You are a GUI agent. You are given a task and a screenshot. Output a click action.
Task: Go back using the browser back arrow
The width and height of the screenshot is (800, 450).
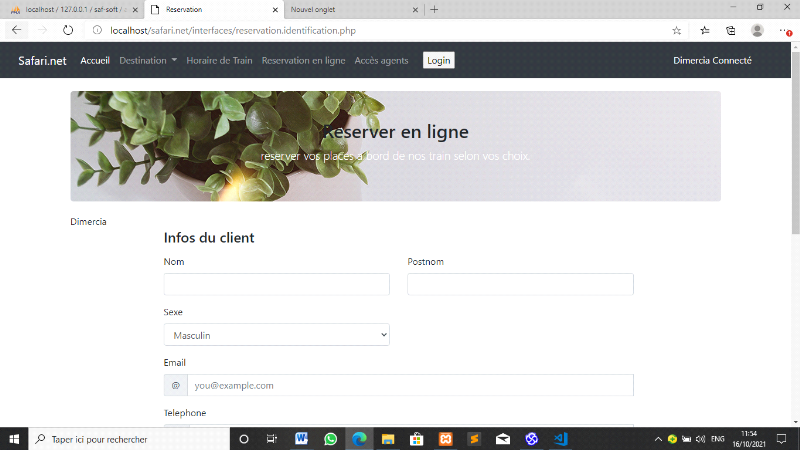pos(16,30)
